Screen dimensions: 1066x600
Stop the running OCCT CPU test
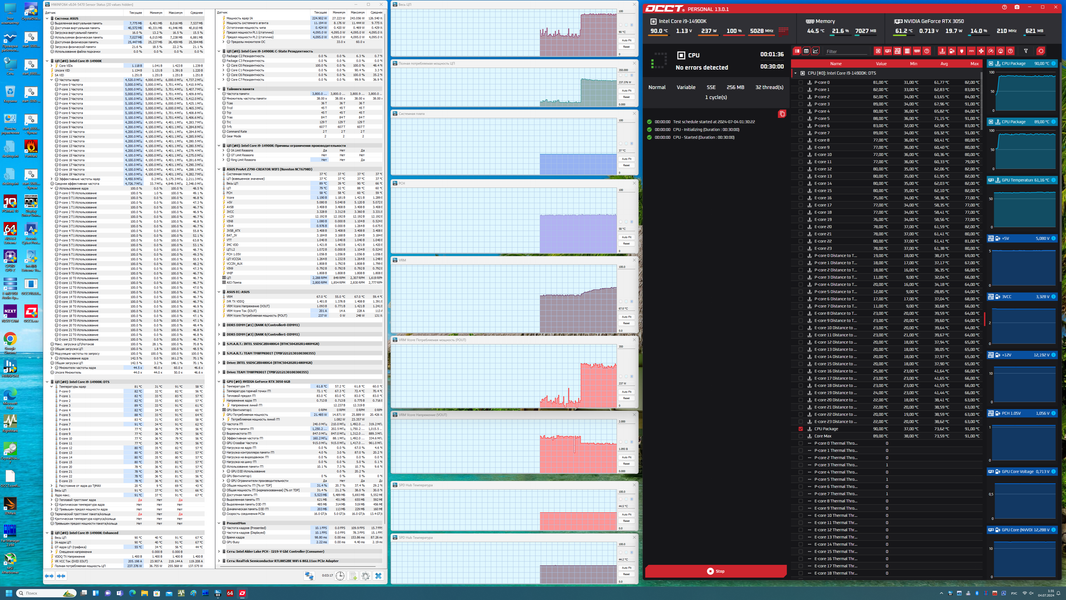tap(715, 571)
